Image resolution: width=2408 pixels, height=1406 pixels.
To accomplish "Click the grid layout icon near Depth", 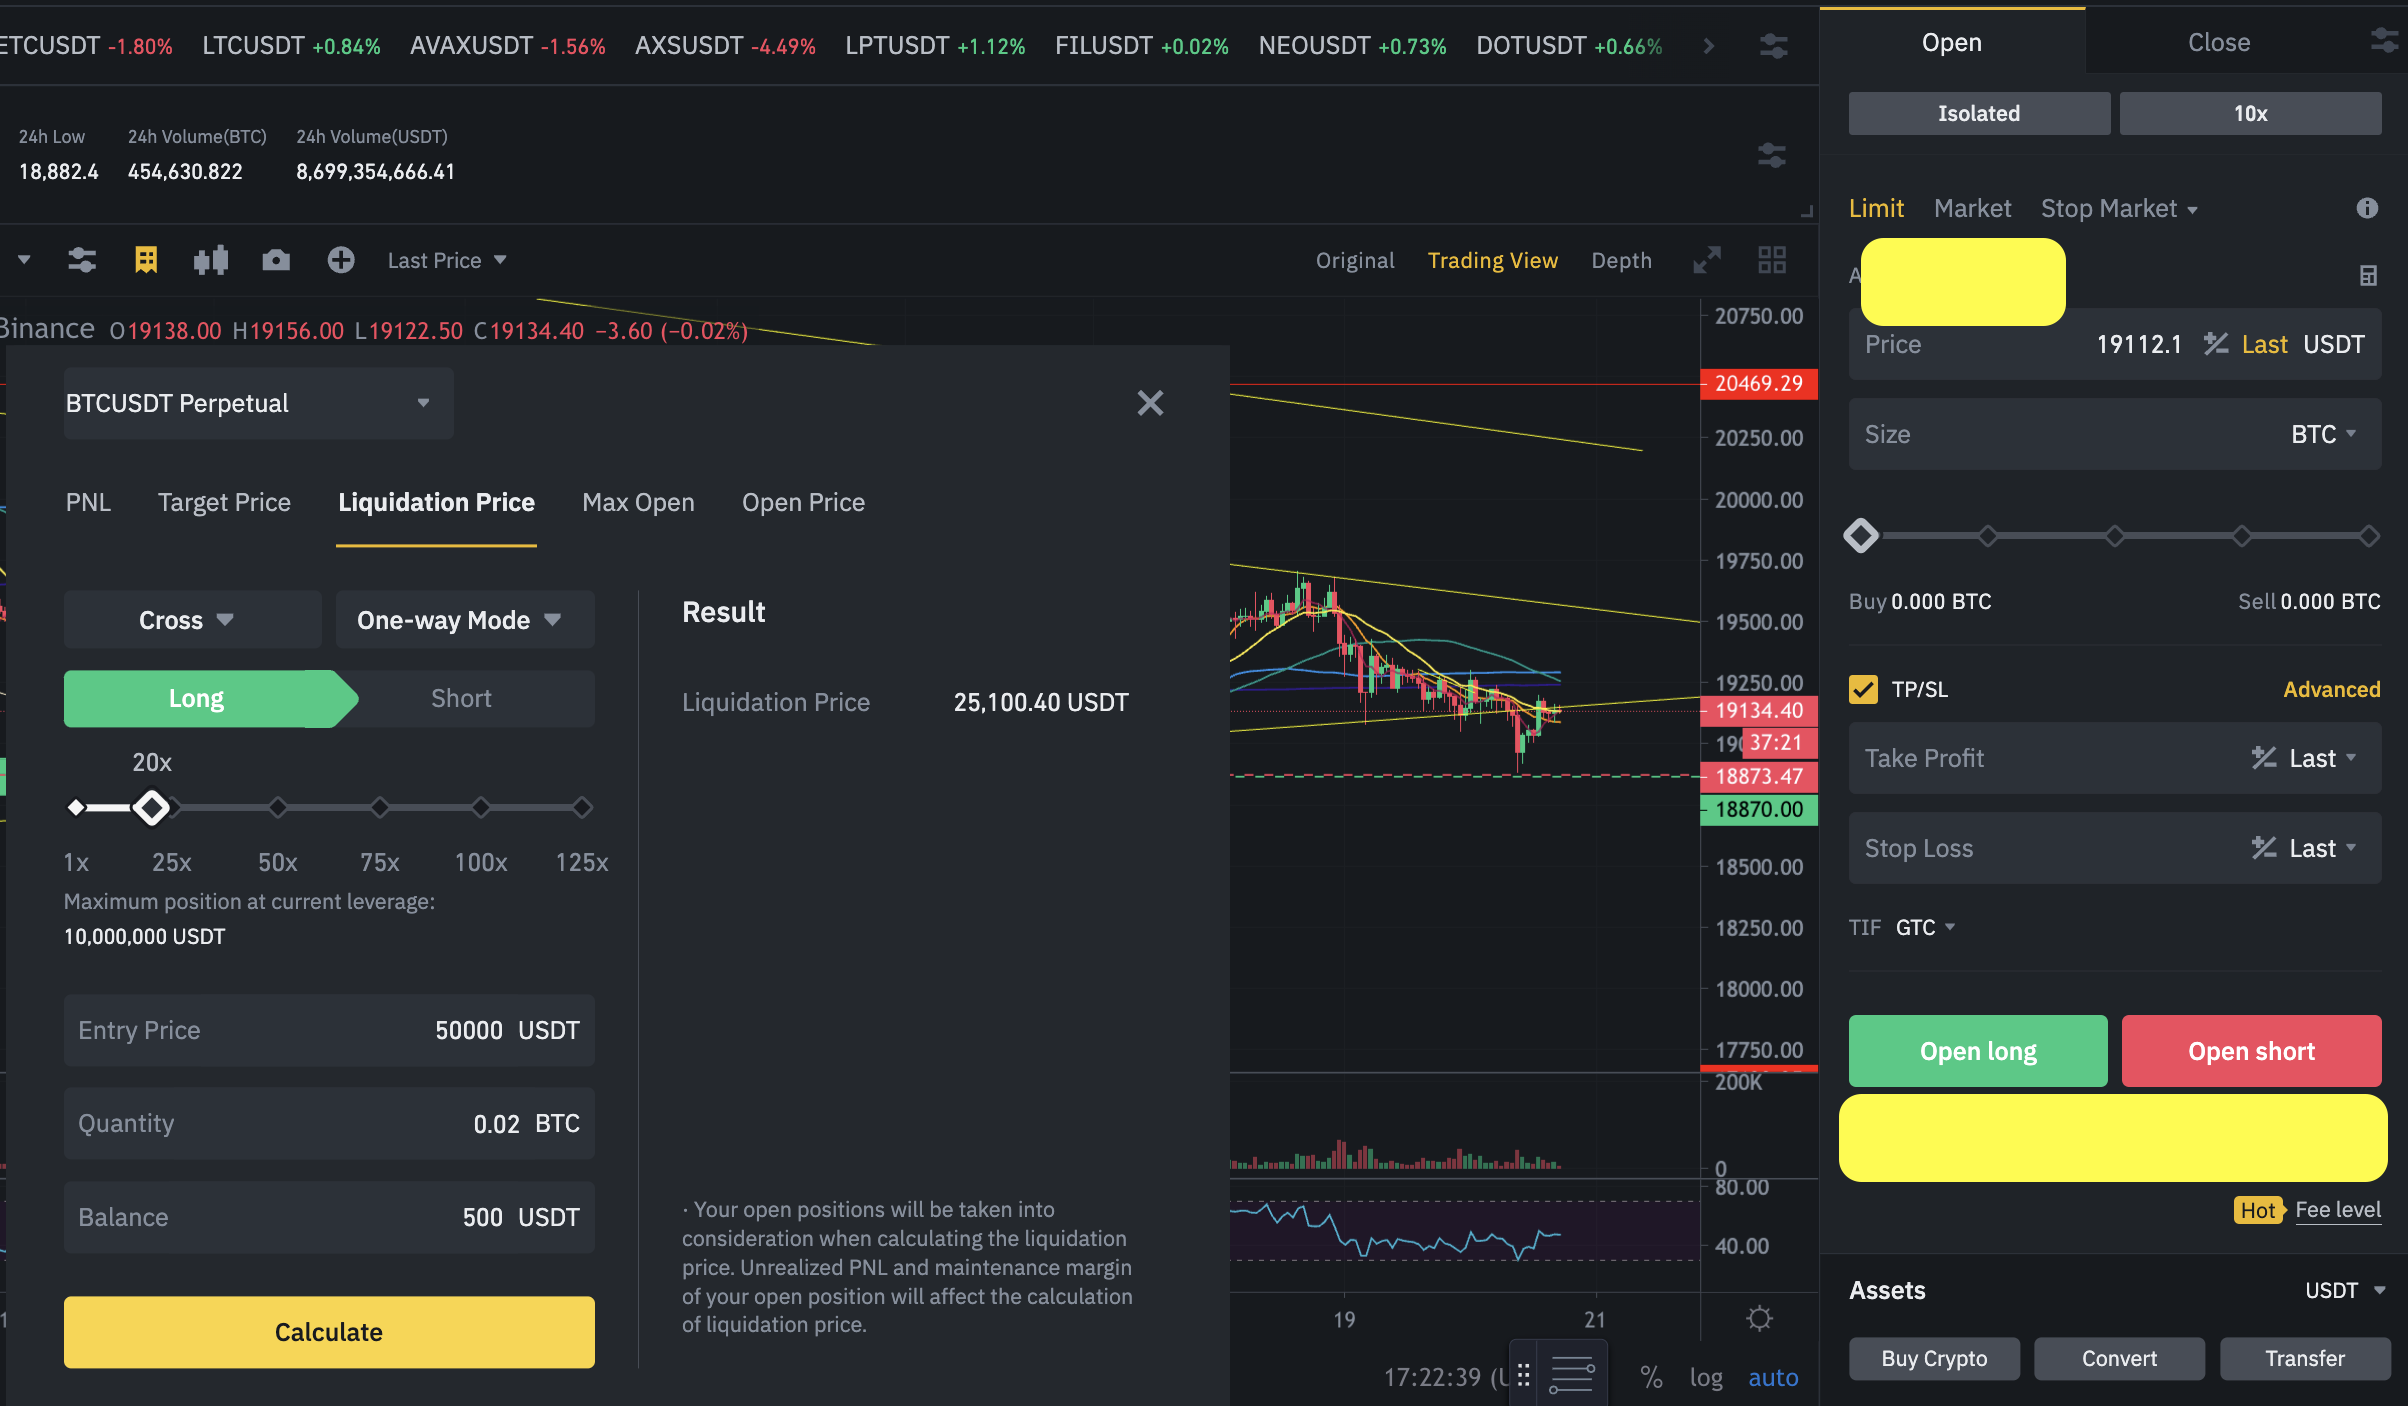I will coord(1772,261).
